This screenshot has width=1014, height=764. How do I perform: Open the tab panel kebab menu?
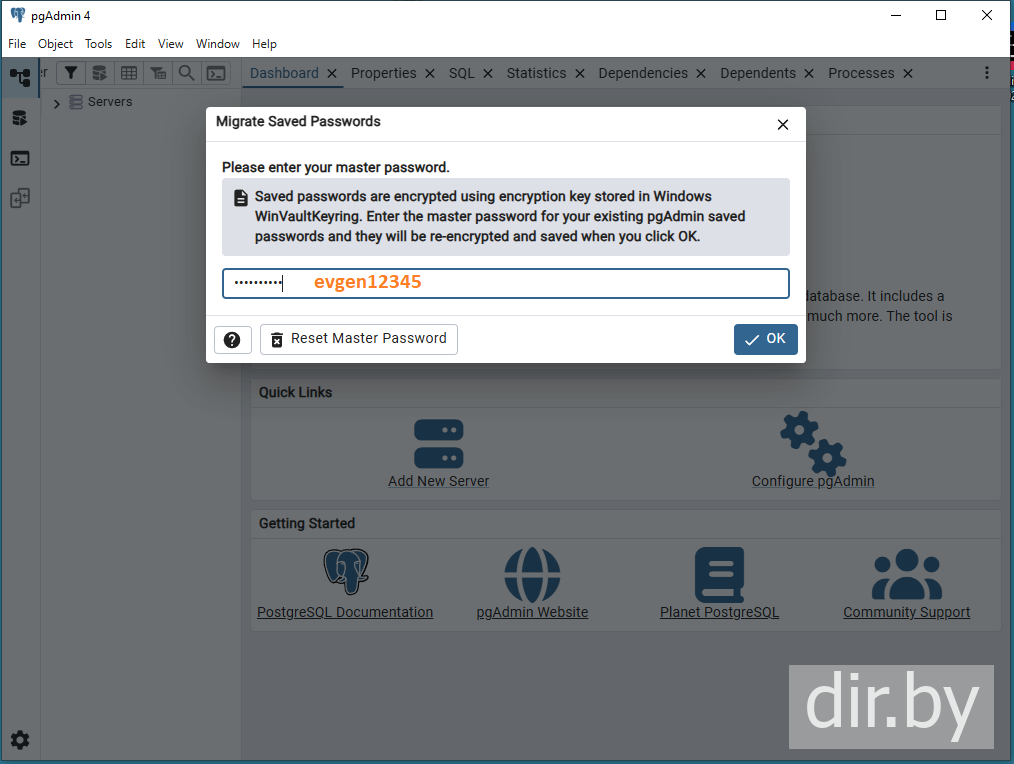point(986,72)
